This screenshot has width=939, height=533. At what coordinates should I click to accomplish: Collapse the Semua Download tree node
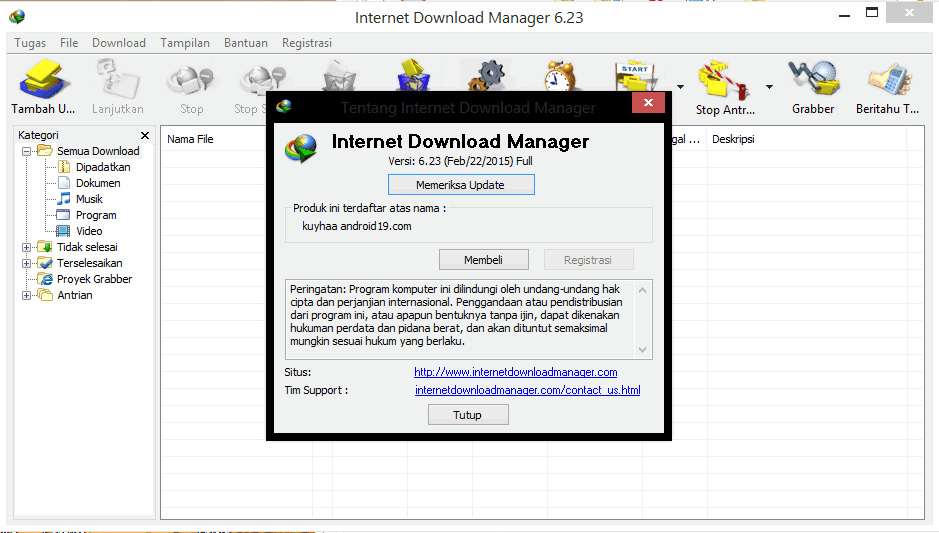tap(26, 152)
